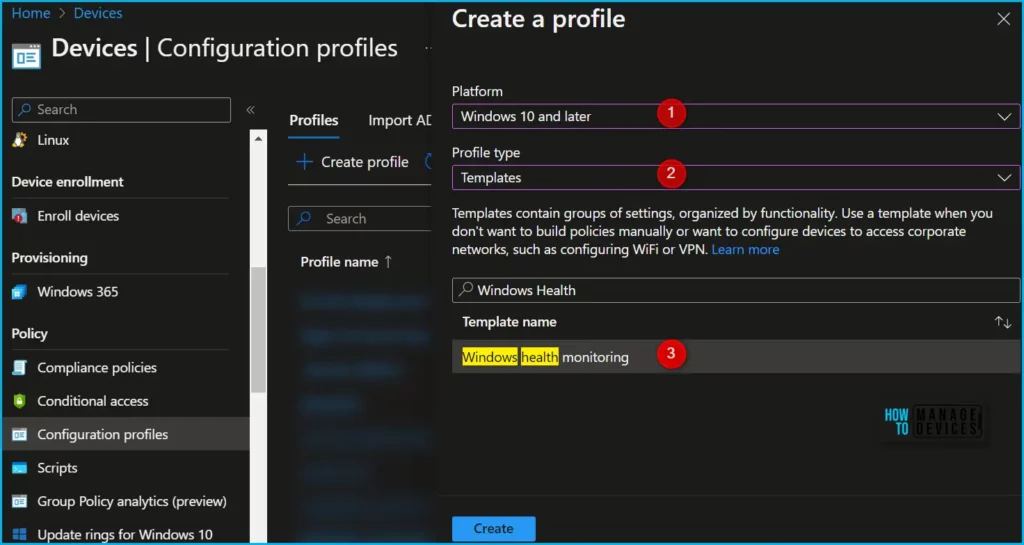Open Group Policy analytics (preview)

coord(132,502)
